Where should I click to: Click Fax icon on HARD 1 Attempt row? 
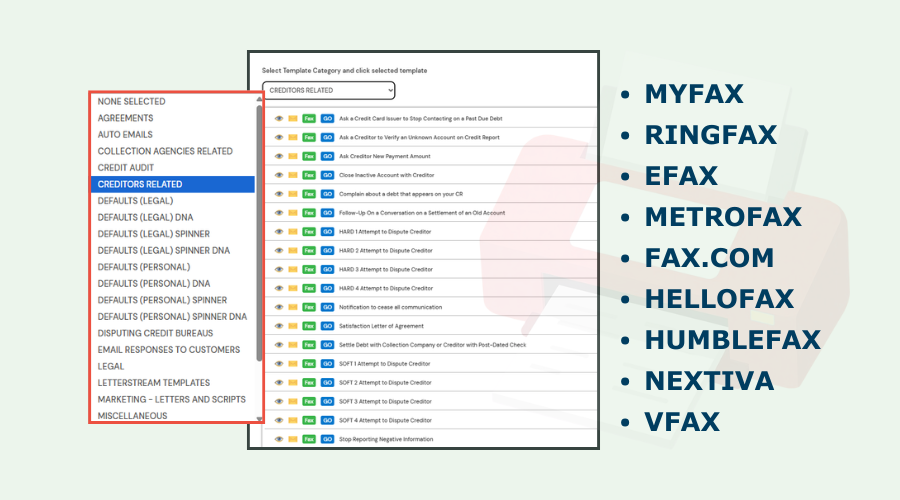coord(309,232)
